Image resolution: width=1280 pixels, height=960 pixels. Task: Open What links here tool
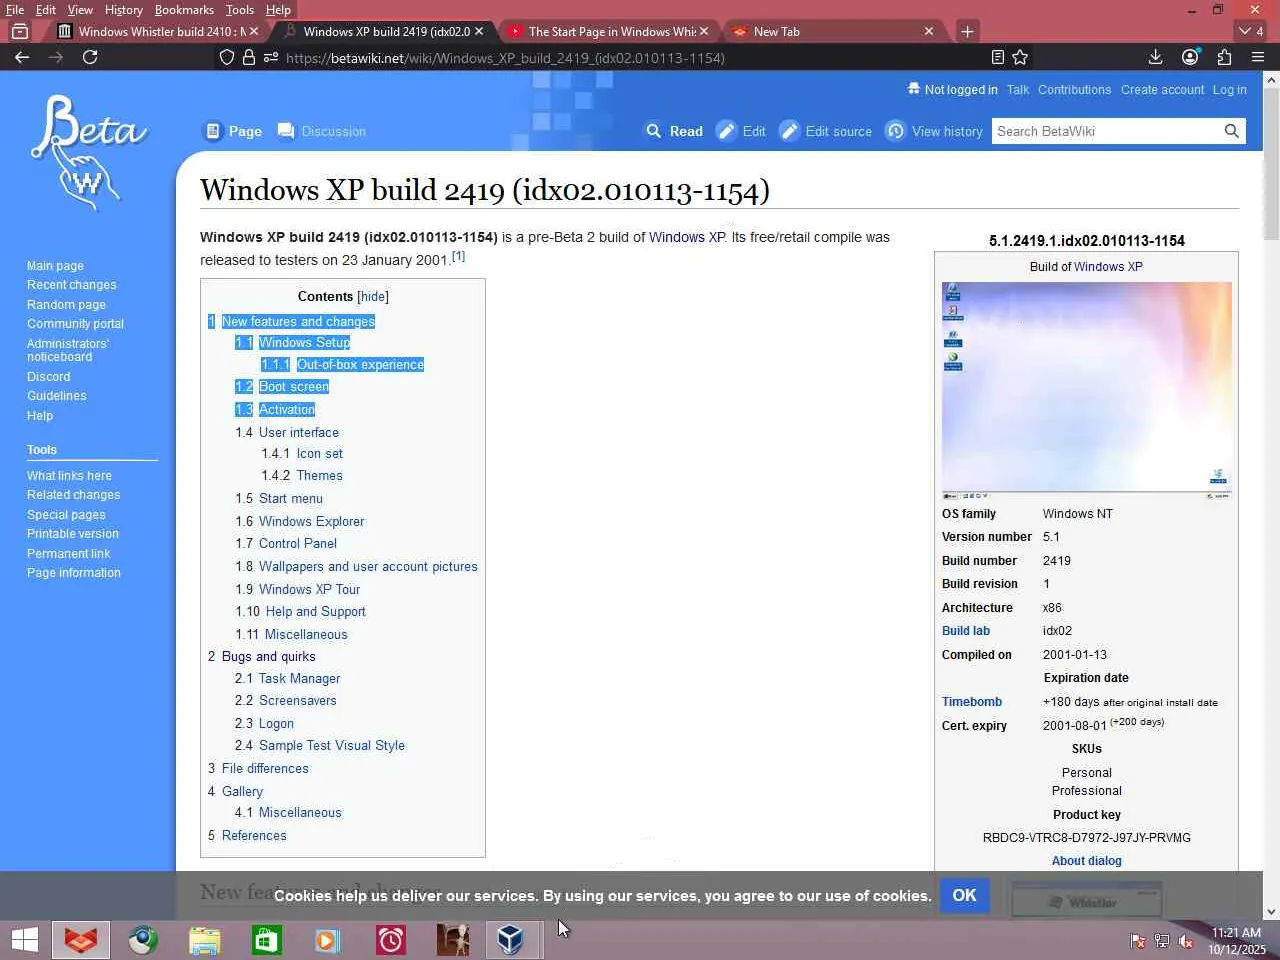69,476
